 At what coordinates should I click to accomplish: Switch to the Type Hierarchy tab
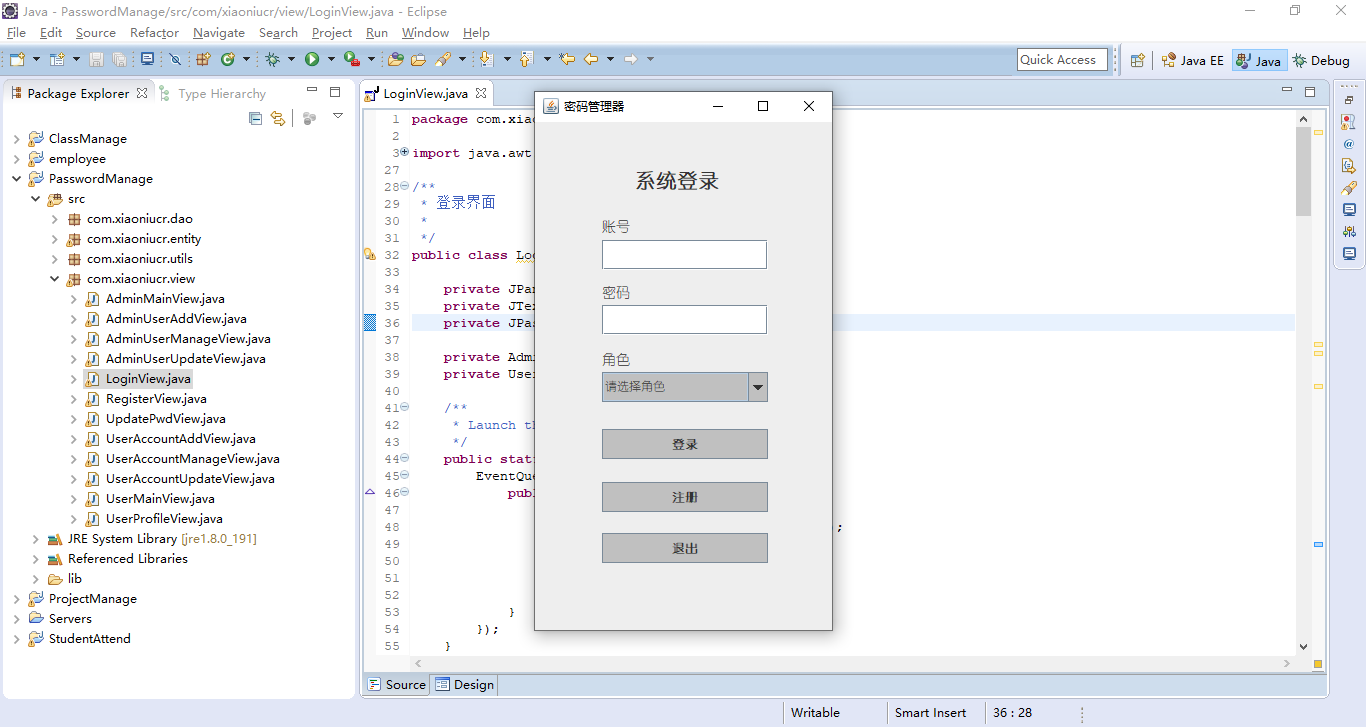tap(212, 93)
